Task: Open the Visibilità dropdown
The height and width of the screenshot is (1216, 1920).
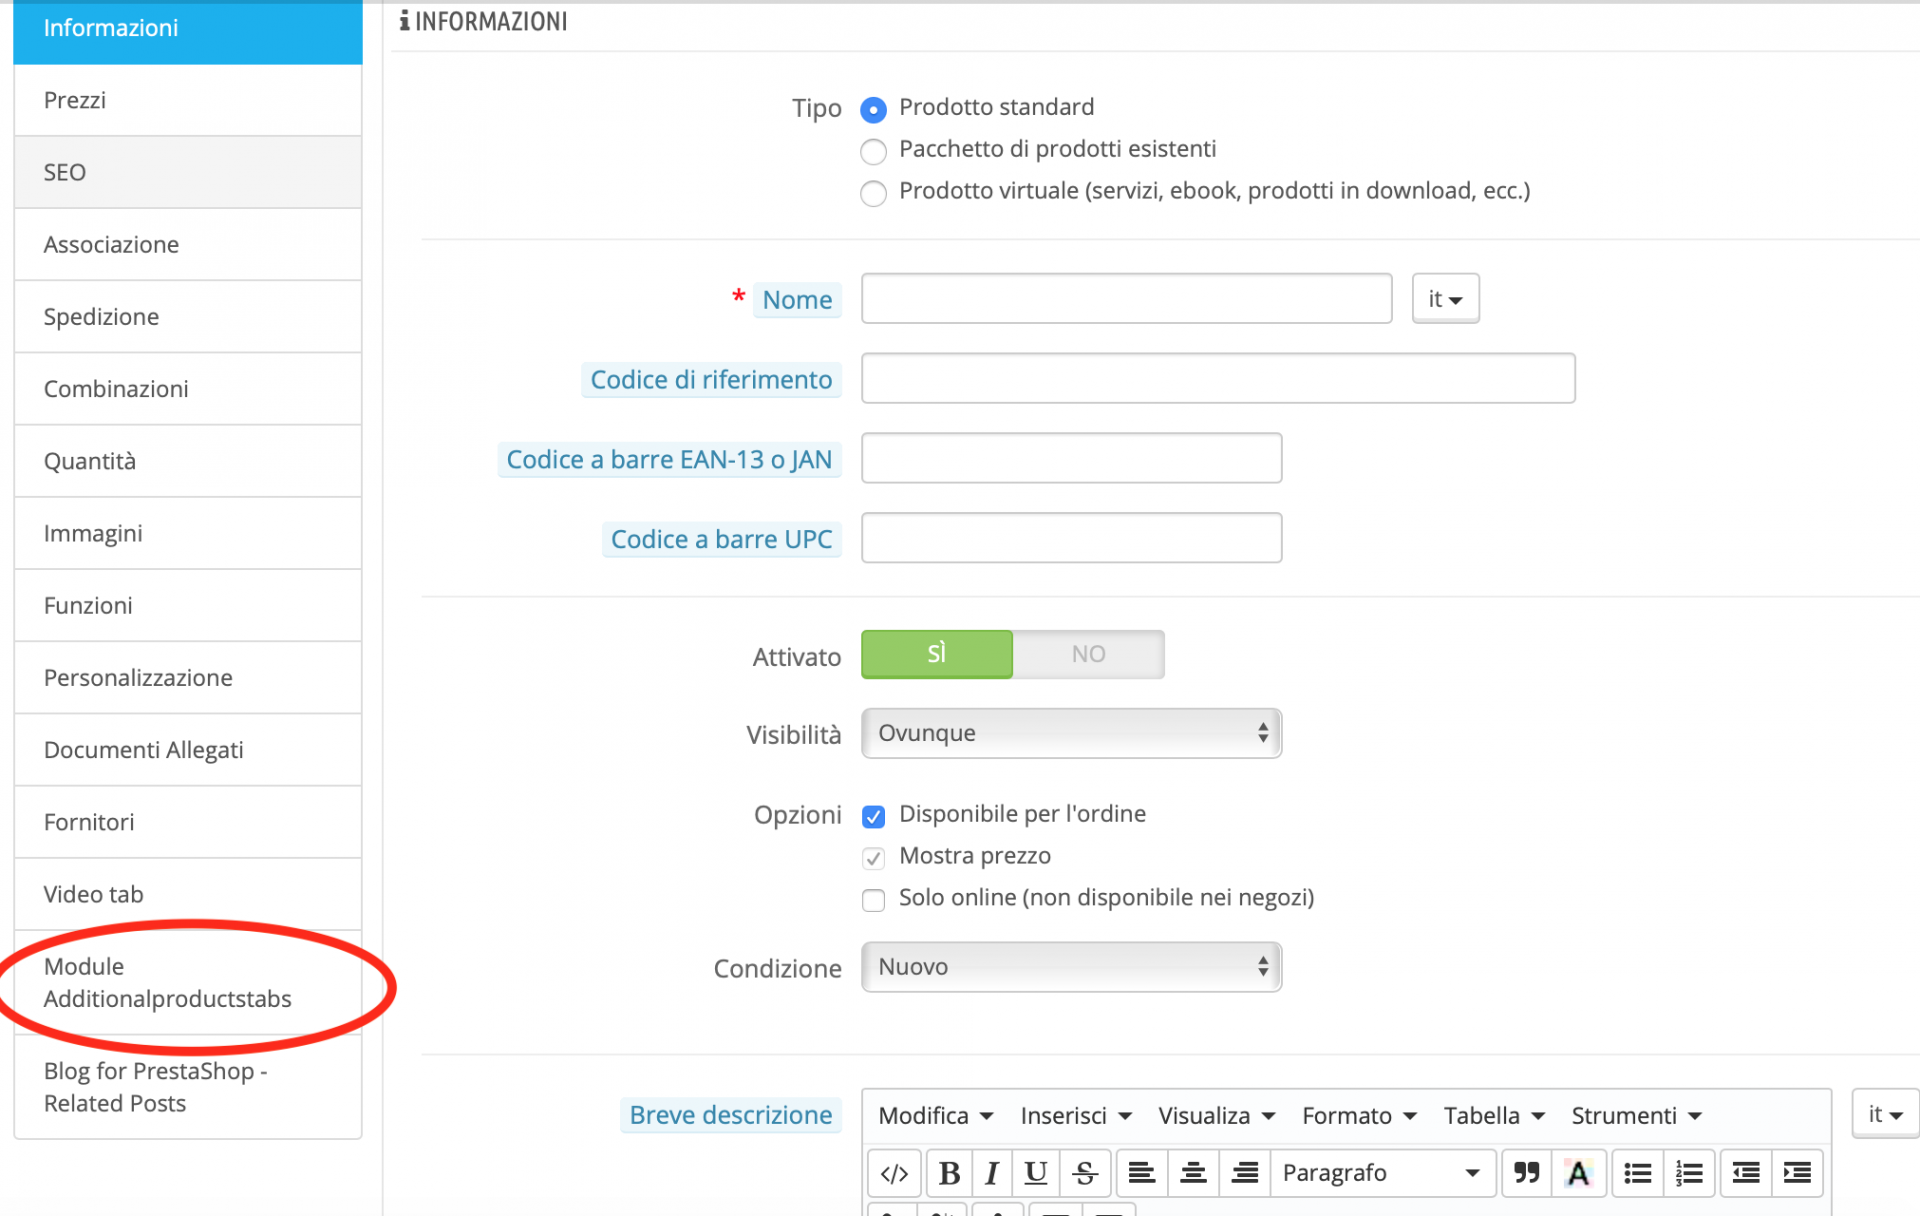Action: (1070, 733)
